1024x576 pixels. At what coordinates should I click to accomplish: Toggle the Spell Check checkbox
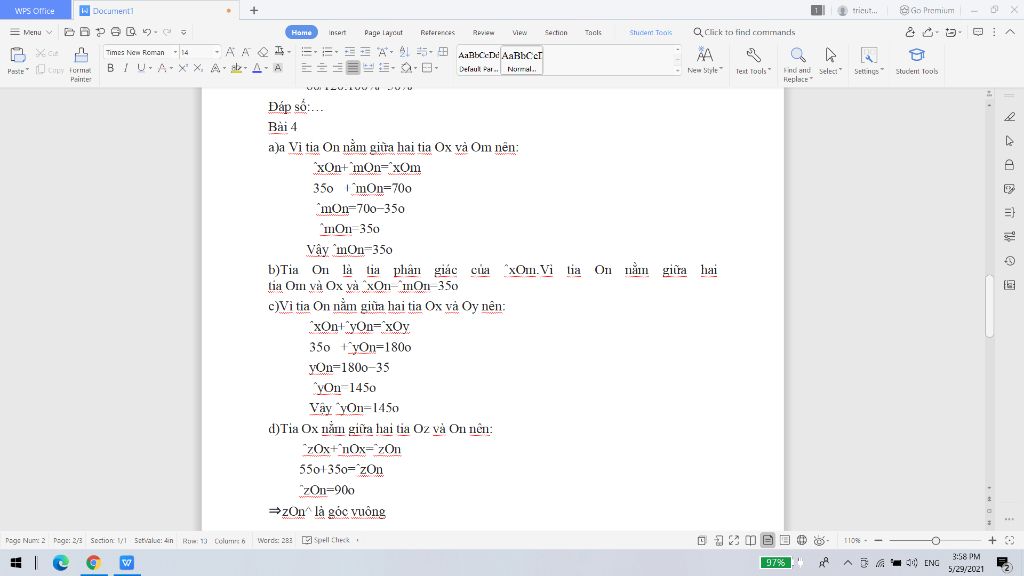tap(307, 540)
